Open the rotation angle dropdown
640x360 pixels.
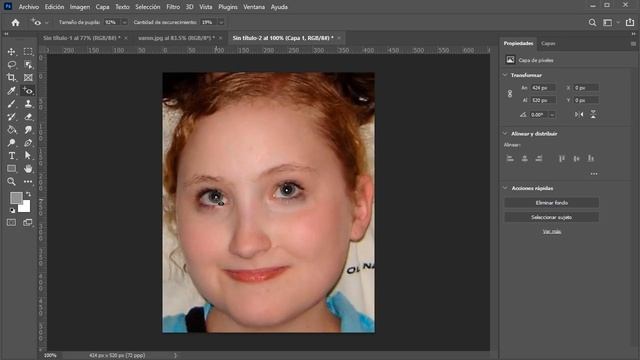pos(552,115)
